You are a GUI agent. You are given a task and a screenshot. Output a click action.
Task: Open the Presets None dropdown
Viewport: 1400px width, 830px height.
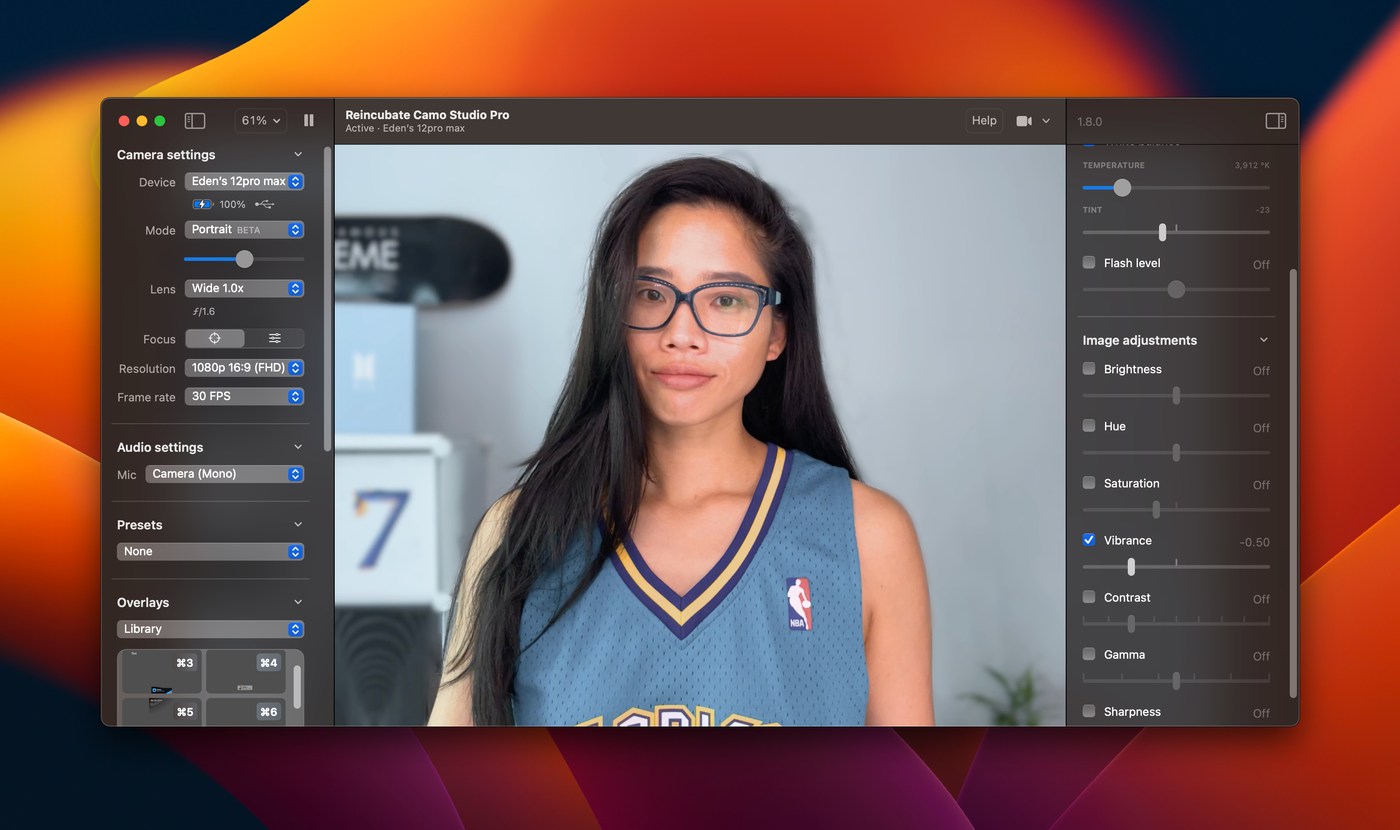pyautogui.click(x=210, y=552)
